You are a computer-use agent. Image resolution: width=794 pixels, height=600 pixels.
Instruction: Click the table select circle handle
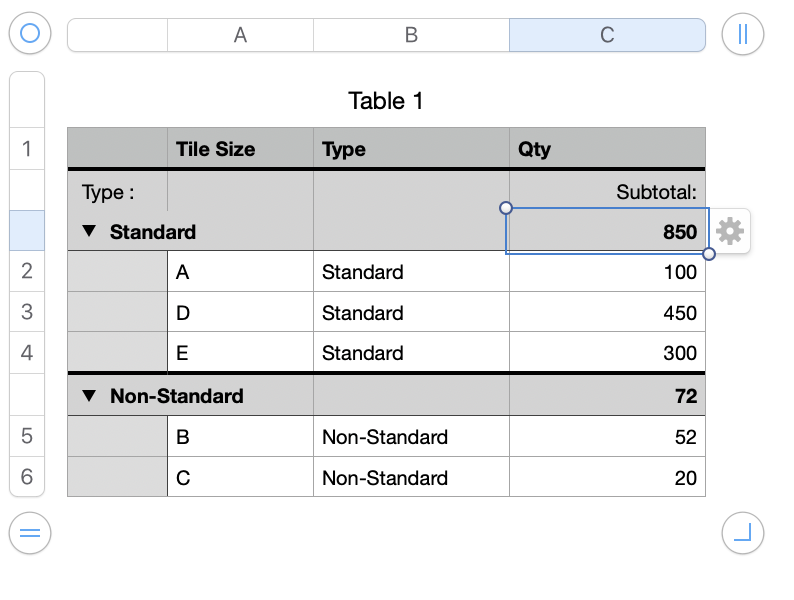point(30,34)
